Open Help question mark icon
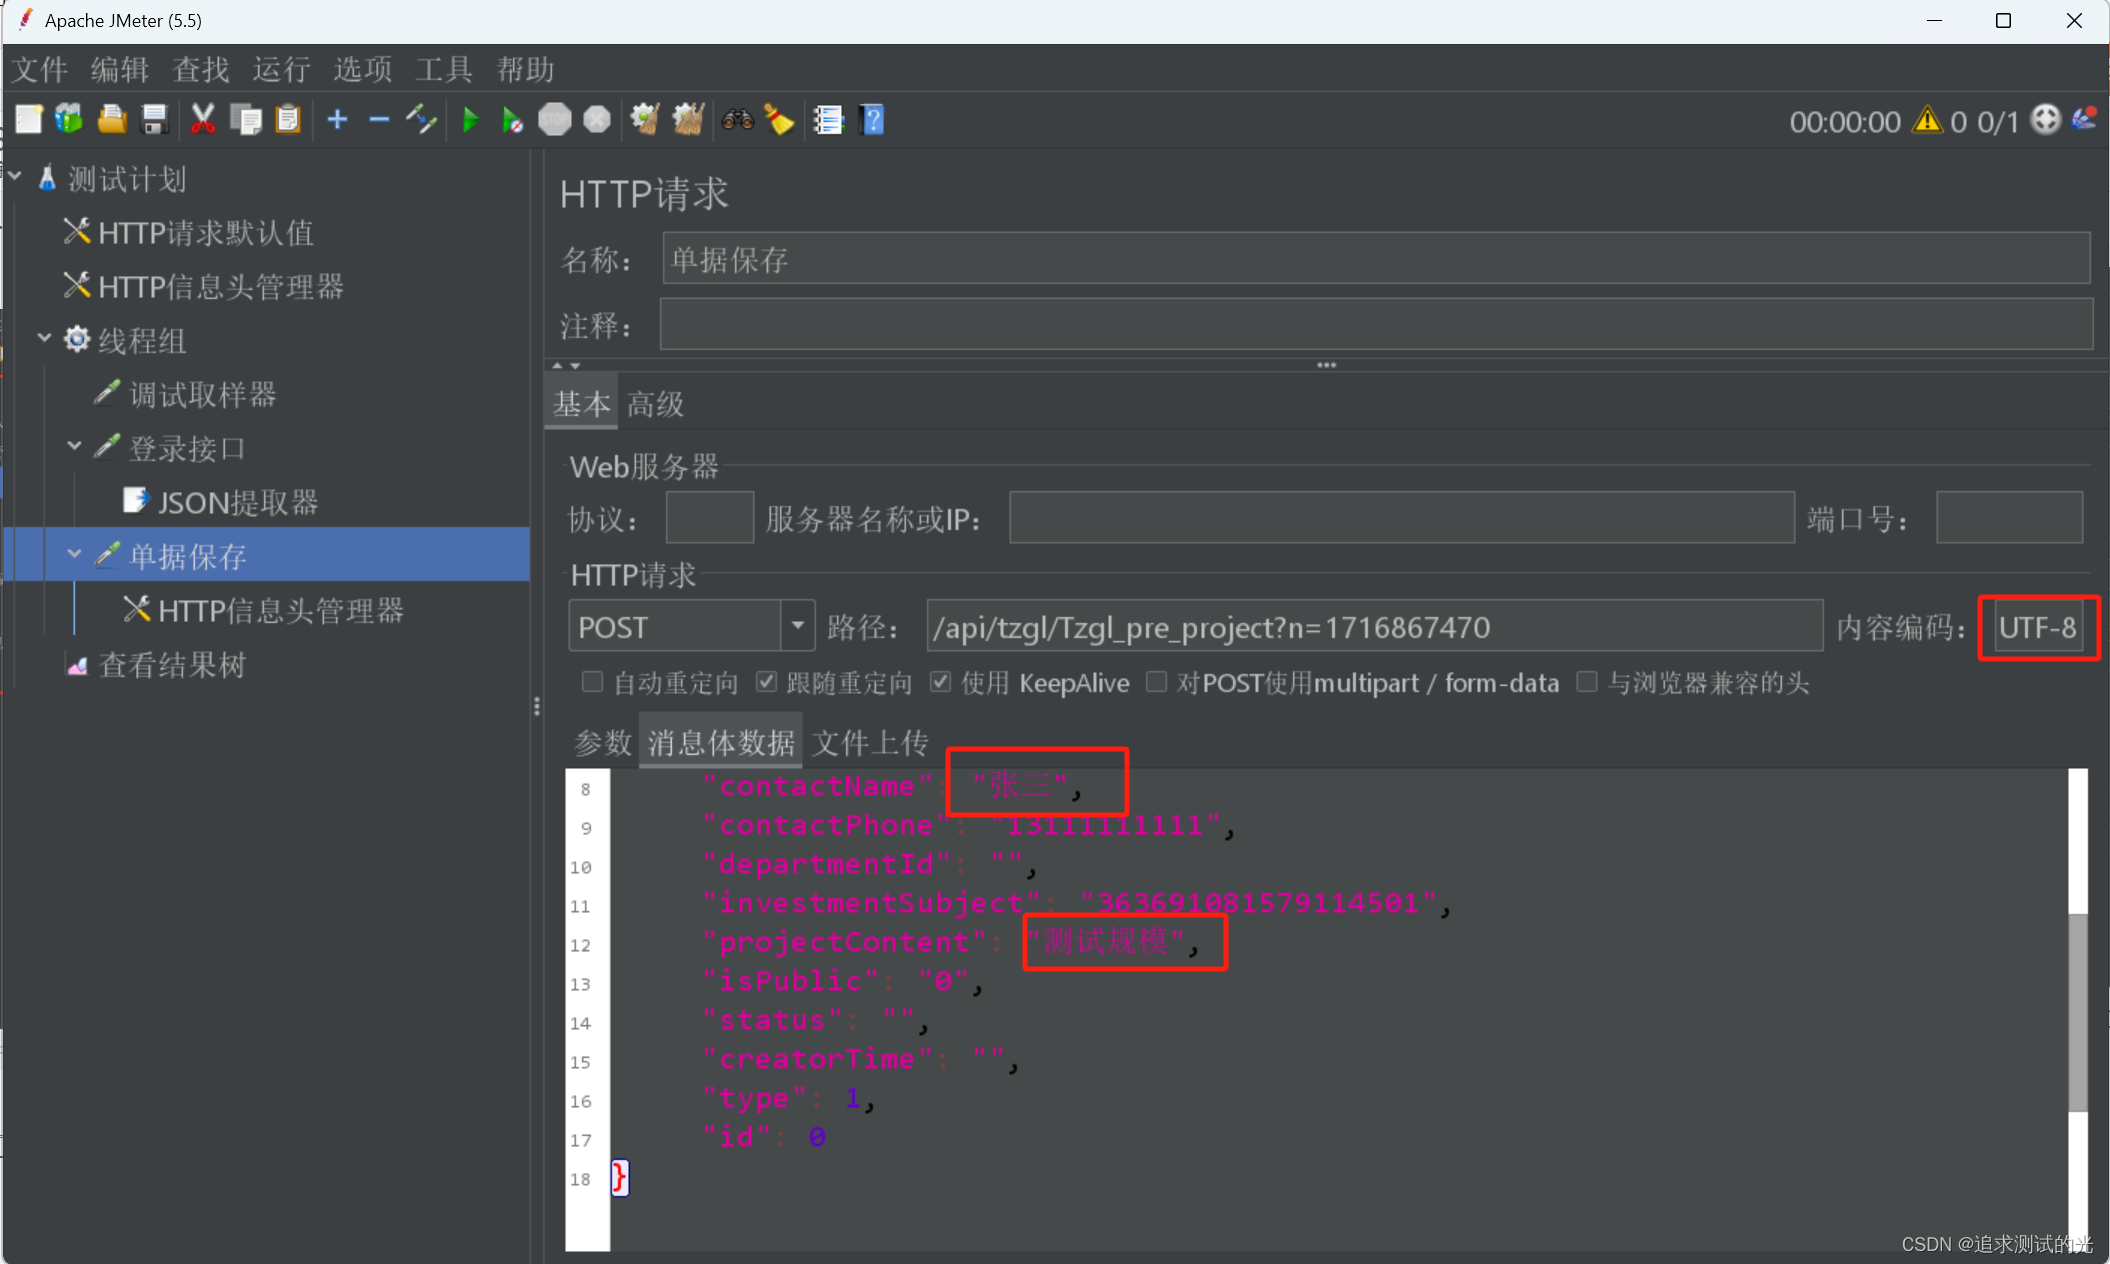2110x1264 pixels. click(x=872, y=120)
